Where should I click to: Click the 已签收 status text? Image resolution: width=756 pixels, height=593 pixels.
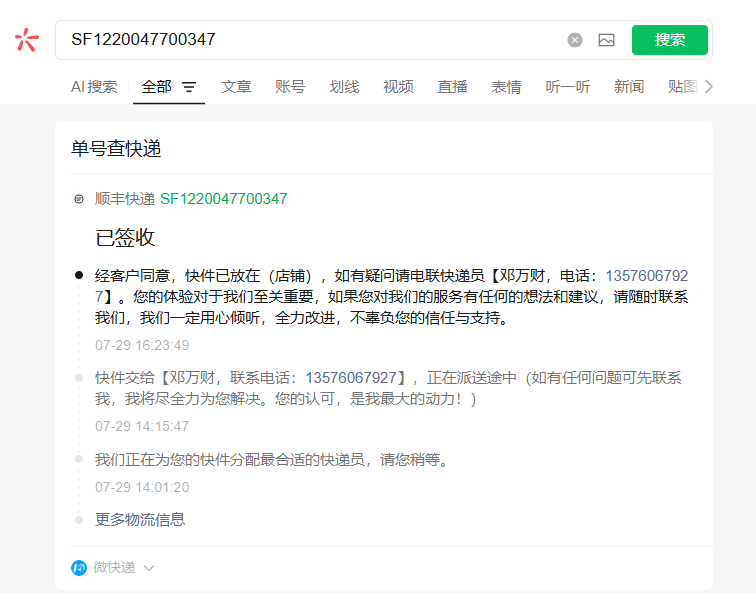(x=125, y=238)
